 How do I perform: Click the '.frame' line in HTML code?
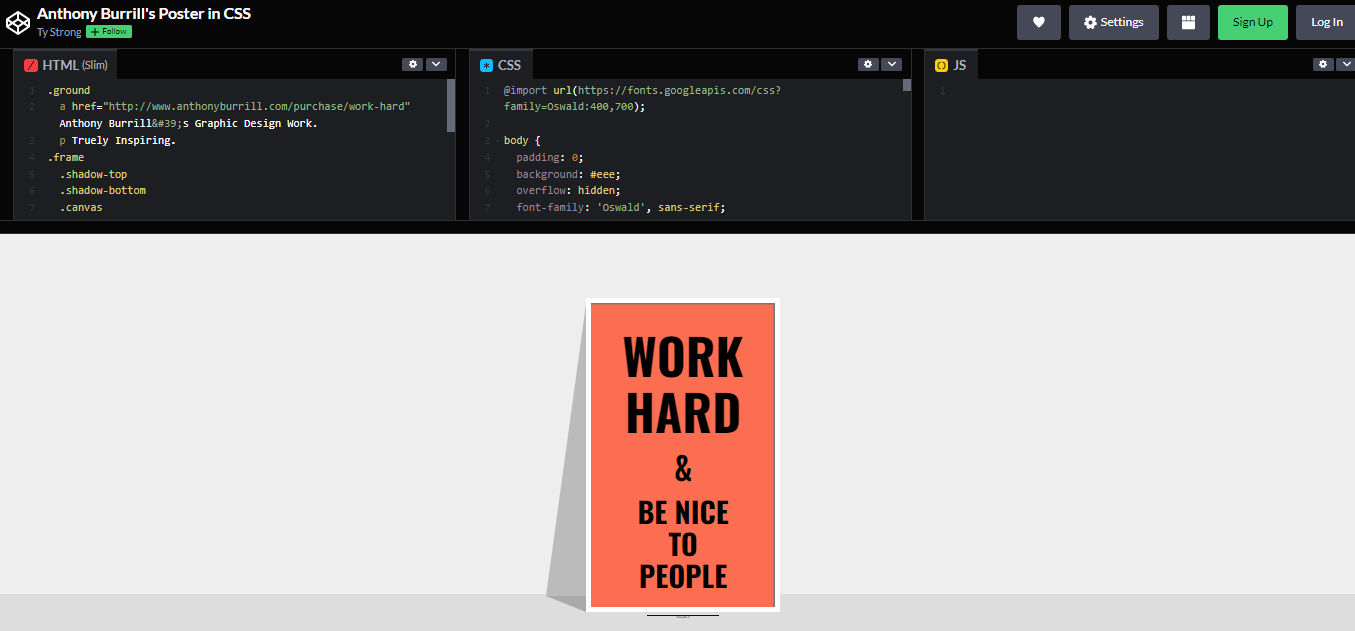66,157
